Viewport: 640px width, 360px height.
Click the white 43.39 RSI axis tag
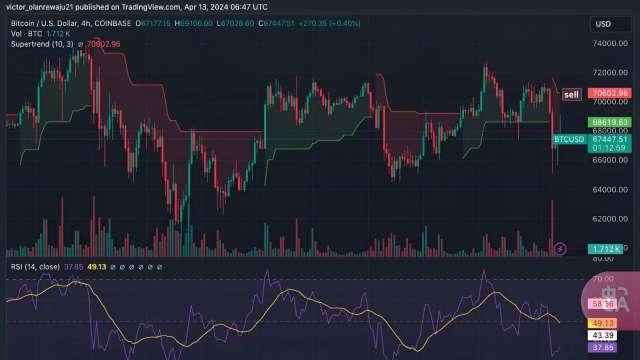coord(603,336)
